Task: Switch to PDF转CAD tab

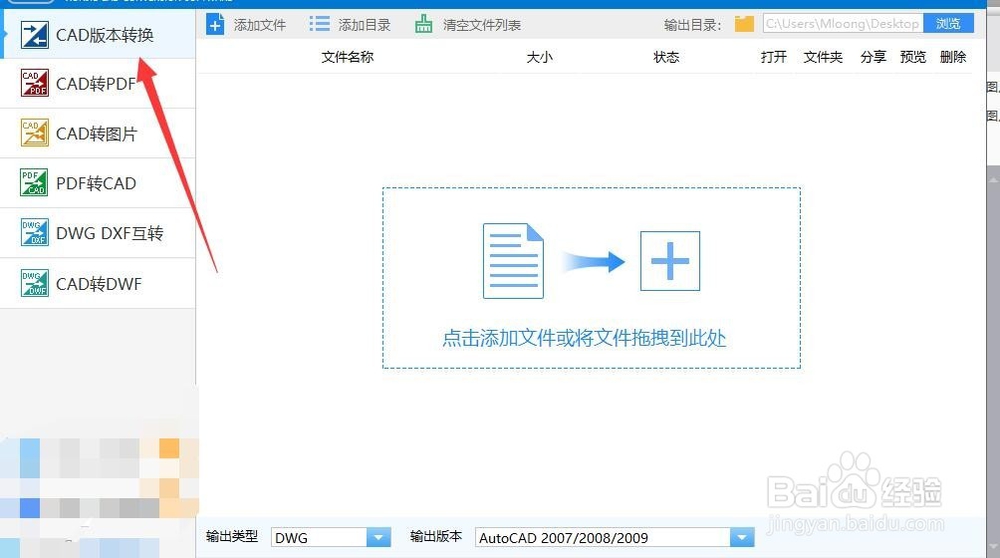Action: point(98,183)
